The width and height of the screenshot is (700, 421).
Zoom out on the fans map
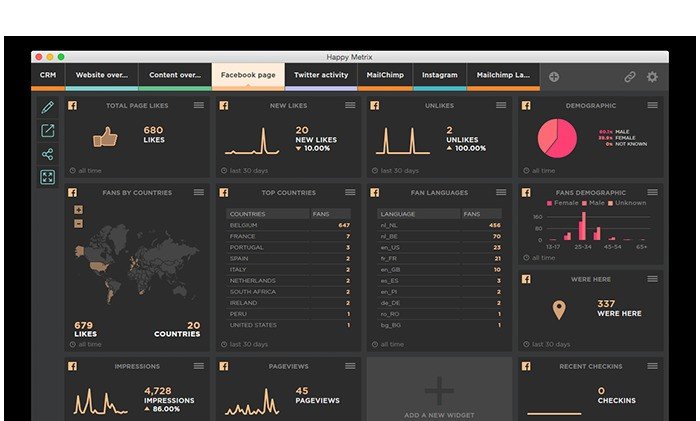click(79, 224)
